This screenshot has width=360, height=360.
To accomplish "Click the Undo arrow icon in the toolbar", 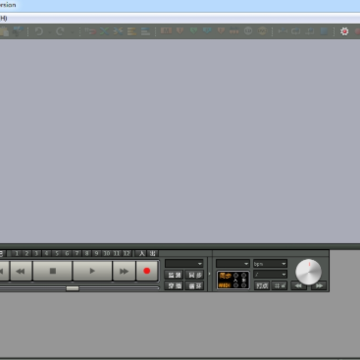I will [x=39, y=32].
